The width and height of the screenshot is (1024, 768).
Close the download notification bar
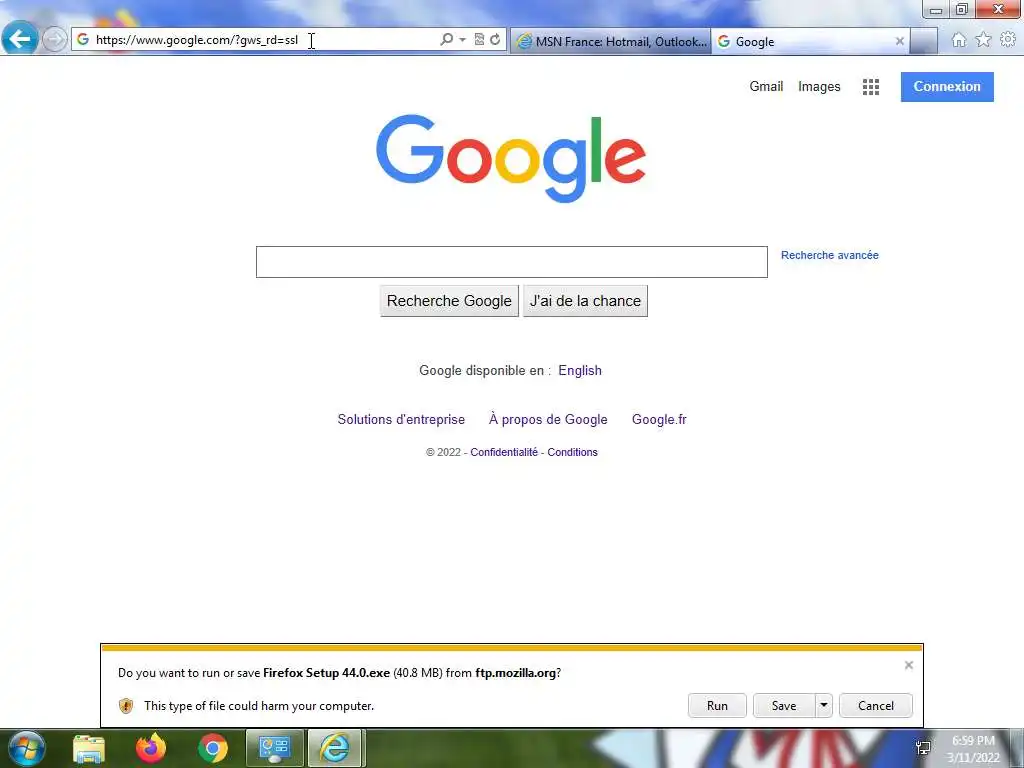[x=908, y=665]
